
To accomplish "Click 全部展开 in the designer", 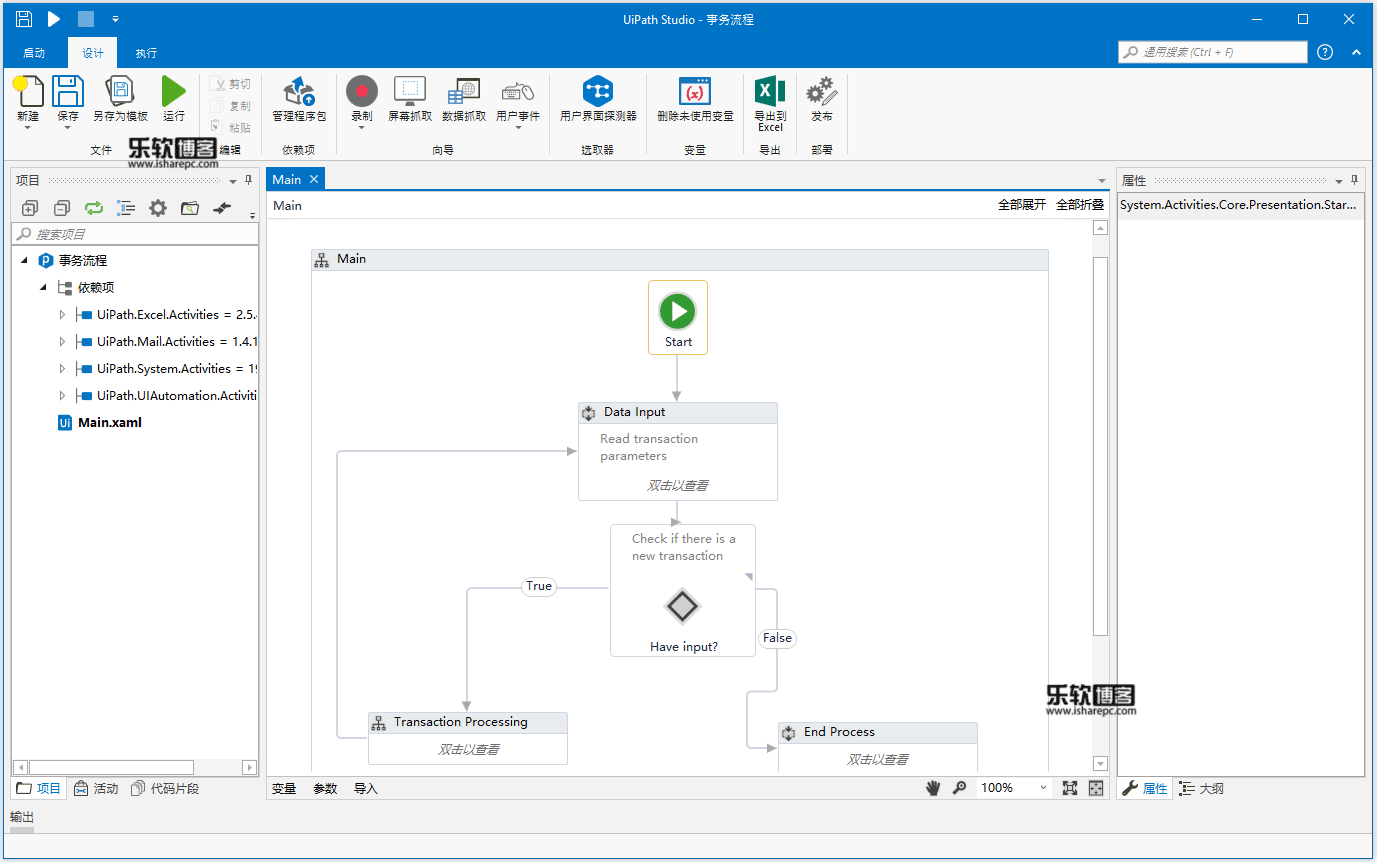I will [x=1022, y=205].
